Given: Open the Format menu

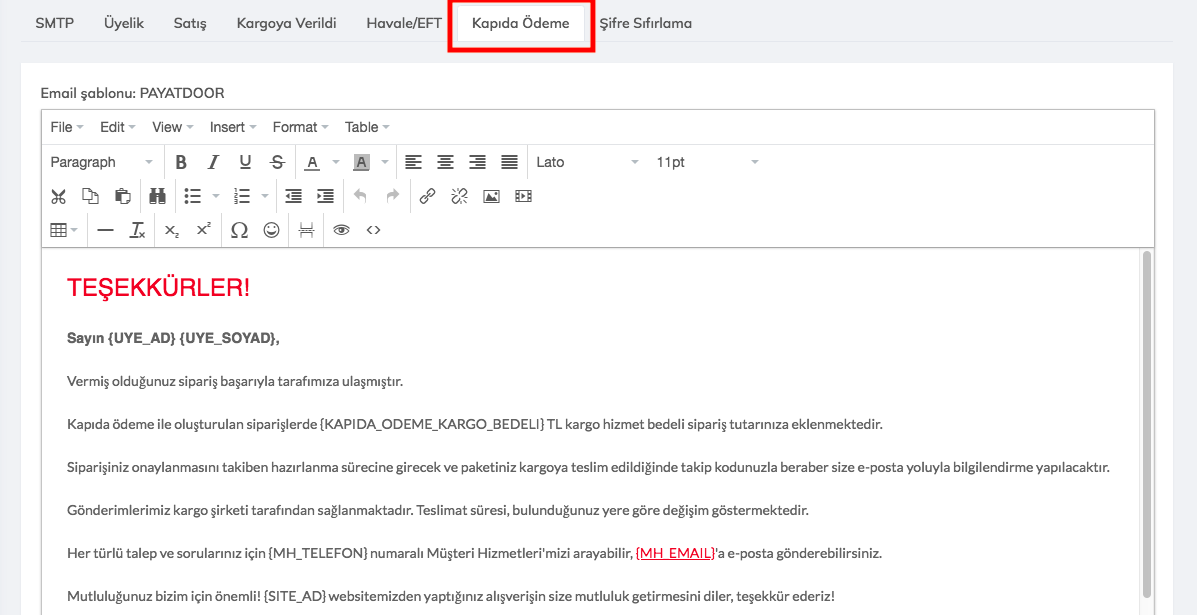Looking at the screenshot, I should coord(299,127).
